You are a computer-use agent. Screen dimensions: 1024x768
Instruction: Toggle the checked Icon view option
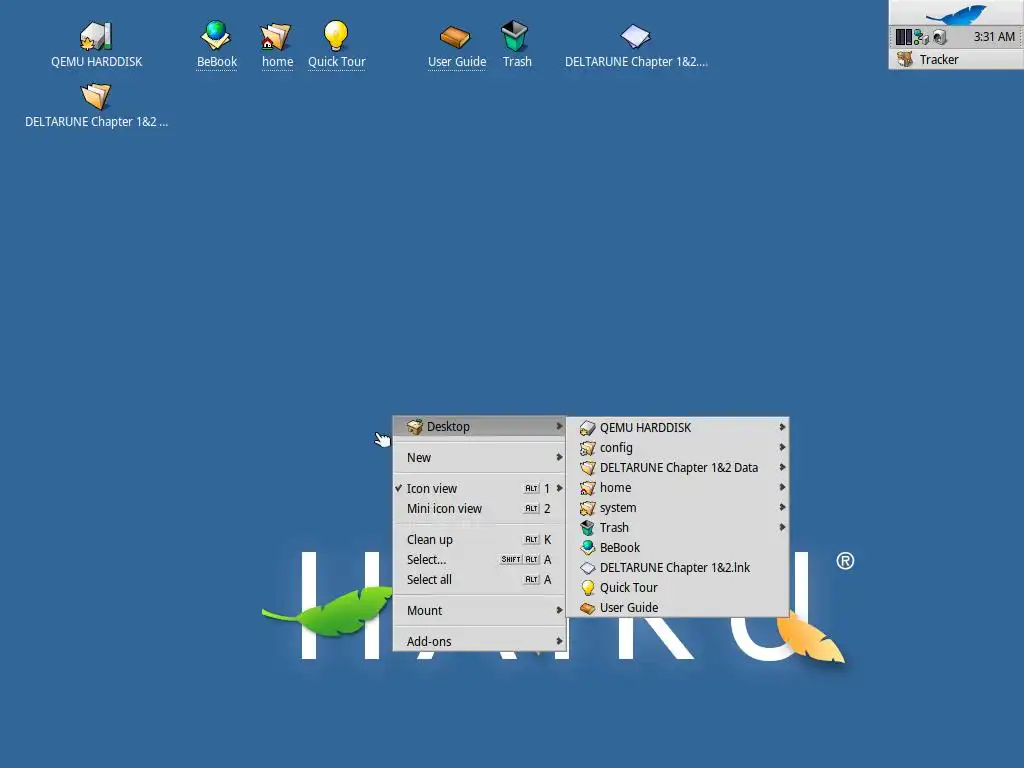click(x=479, y=488)
